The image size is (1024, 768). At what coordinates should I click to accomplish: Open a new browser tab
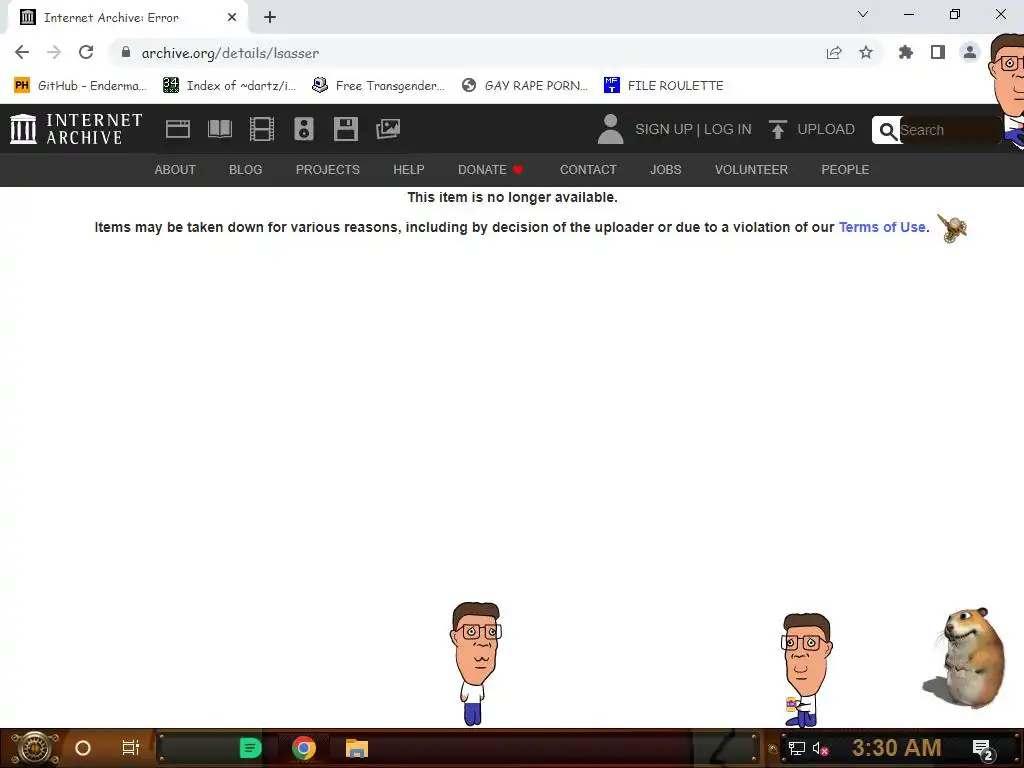tap(270, 17)
